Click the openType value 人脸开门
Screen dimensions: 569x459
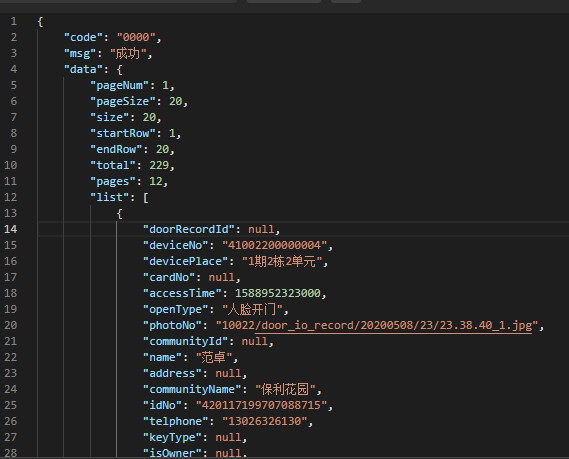tap(253, 309)
